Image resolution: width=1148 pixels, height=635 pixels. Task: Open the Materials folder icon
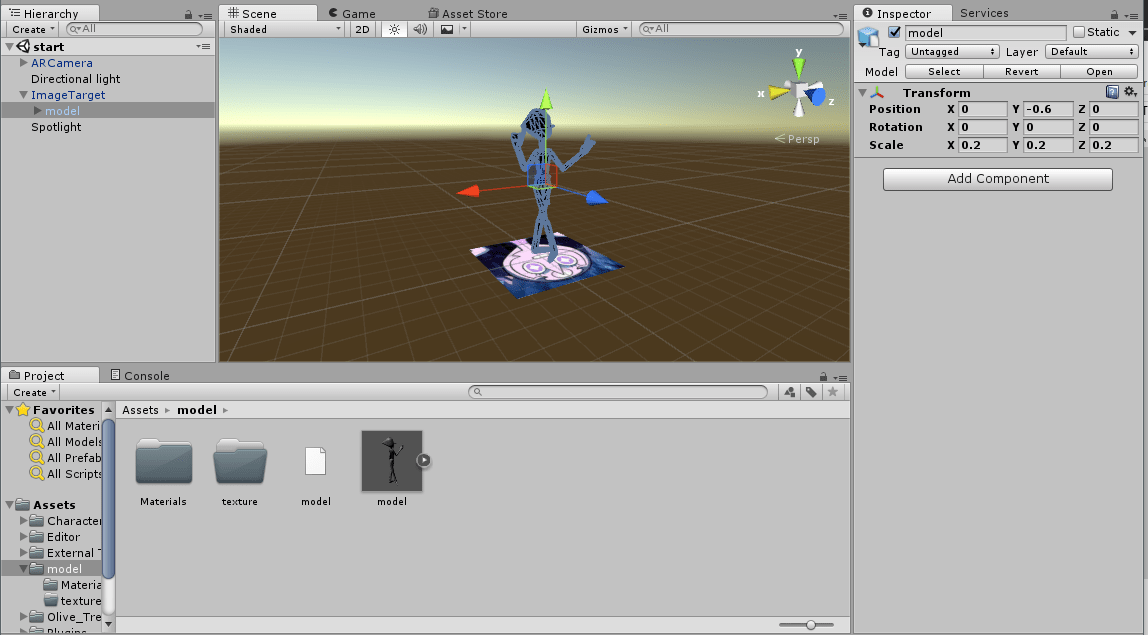(x=164, y=462)
